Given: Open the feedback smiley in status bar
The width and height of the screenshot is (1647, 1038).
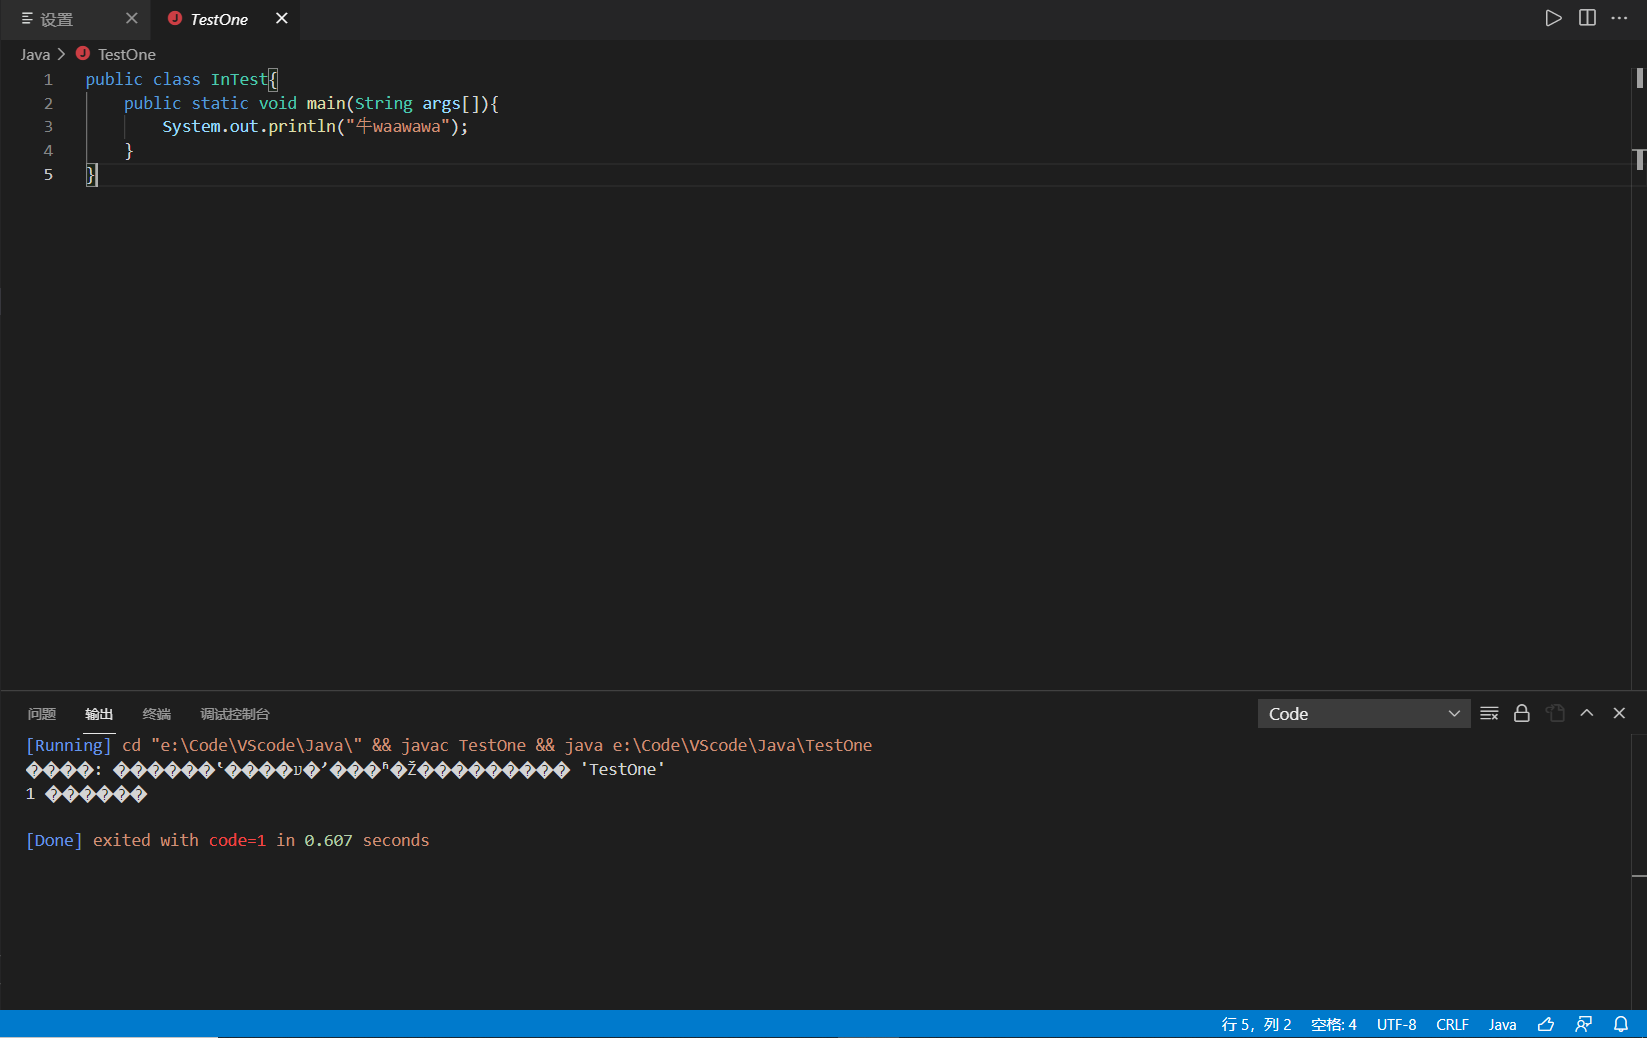Looking at the screenshot, I should click(x=1546, y=1024).
